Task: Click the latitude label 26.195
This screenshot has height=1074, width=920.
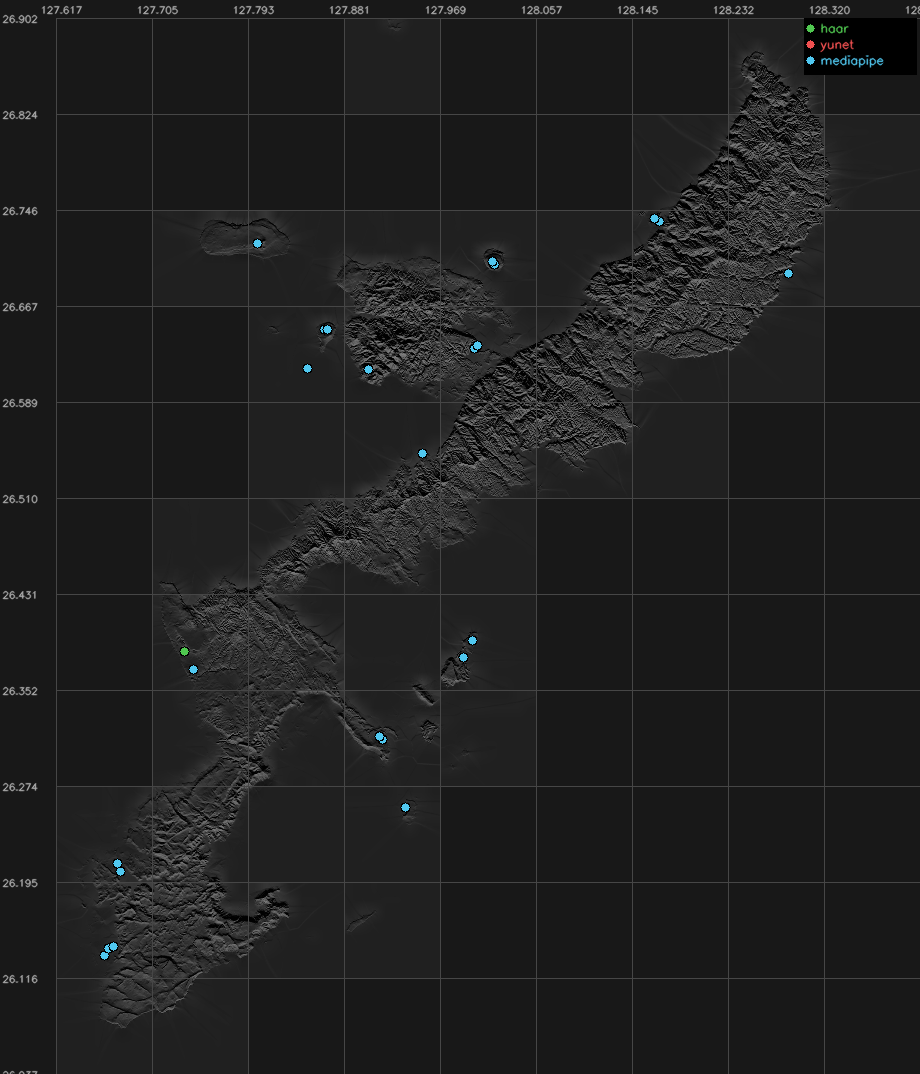Action: pyautogui.click(x=20, y=883)
